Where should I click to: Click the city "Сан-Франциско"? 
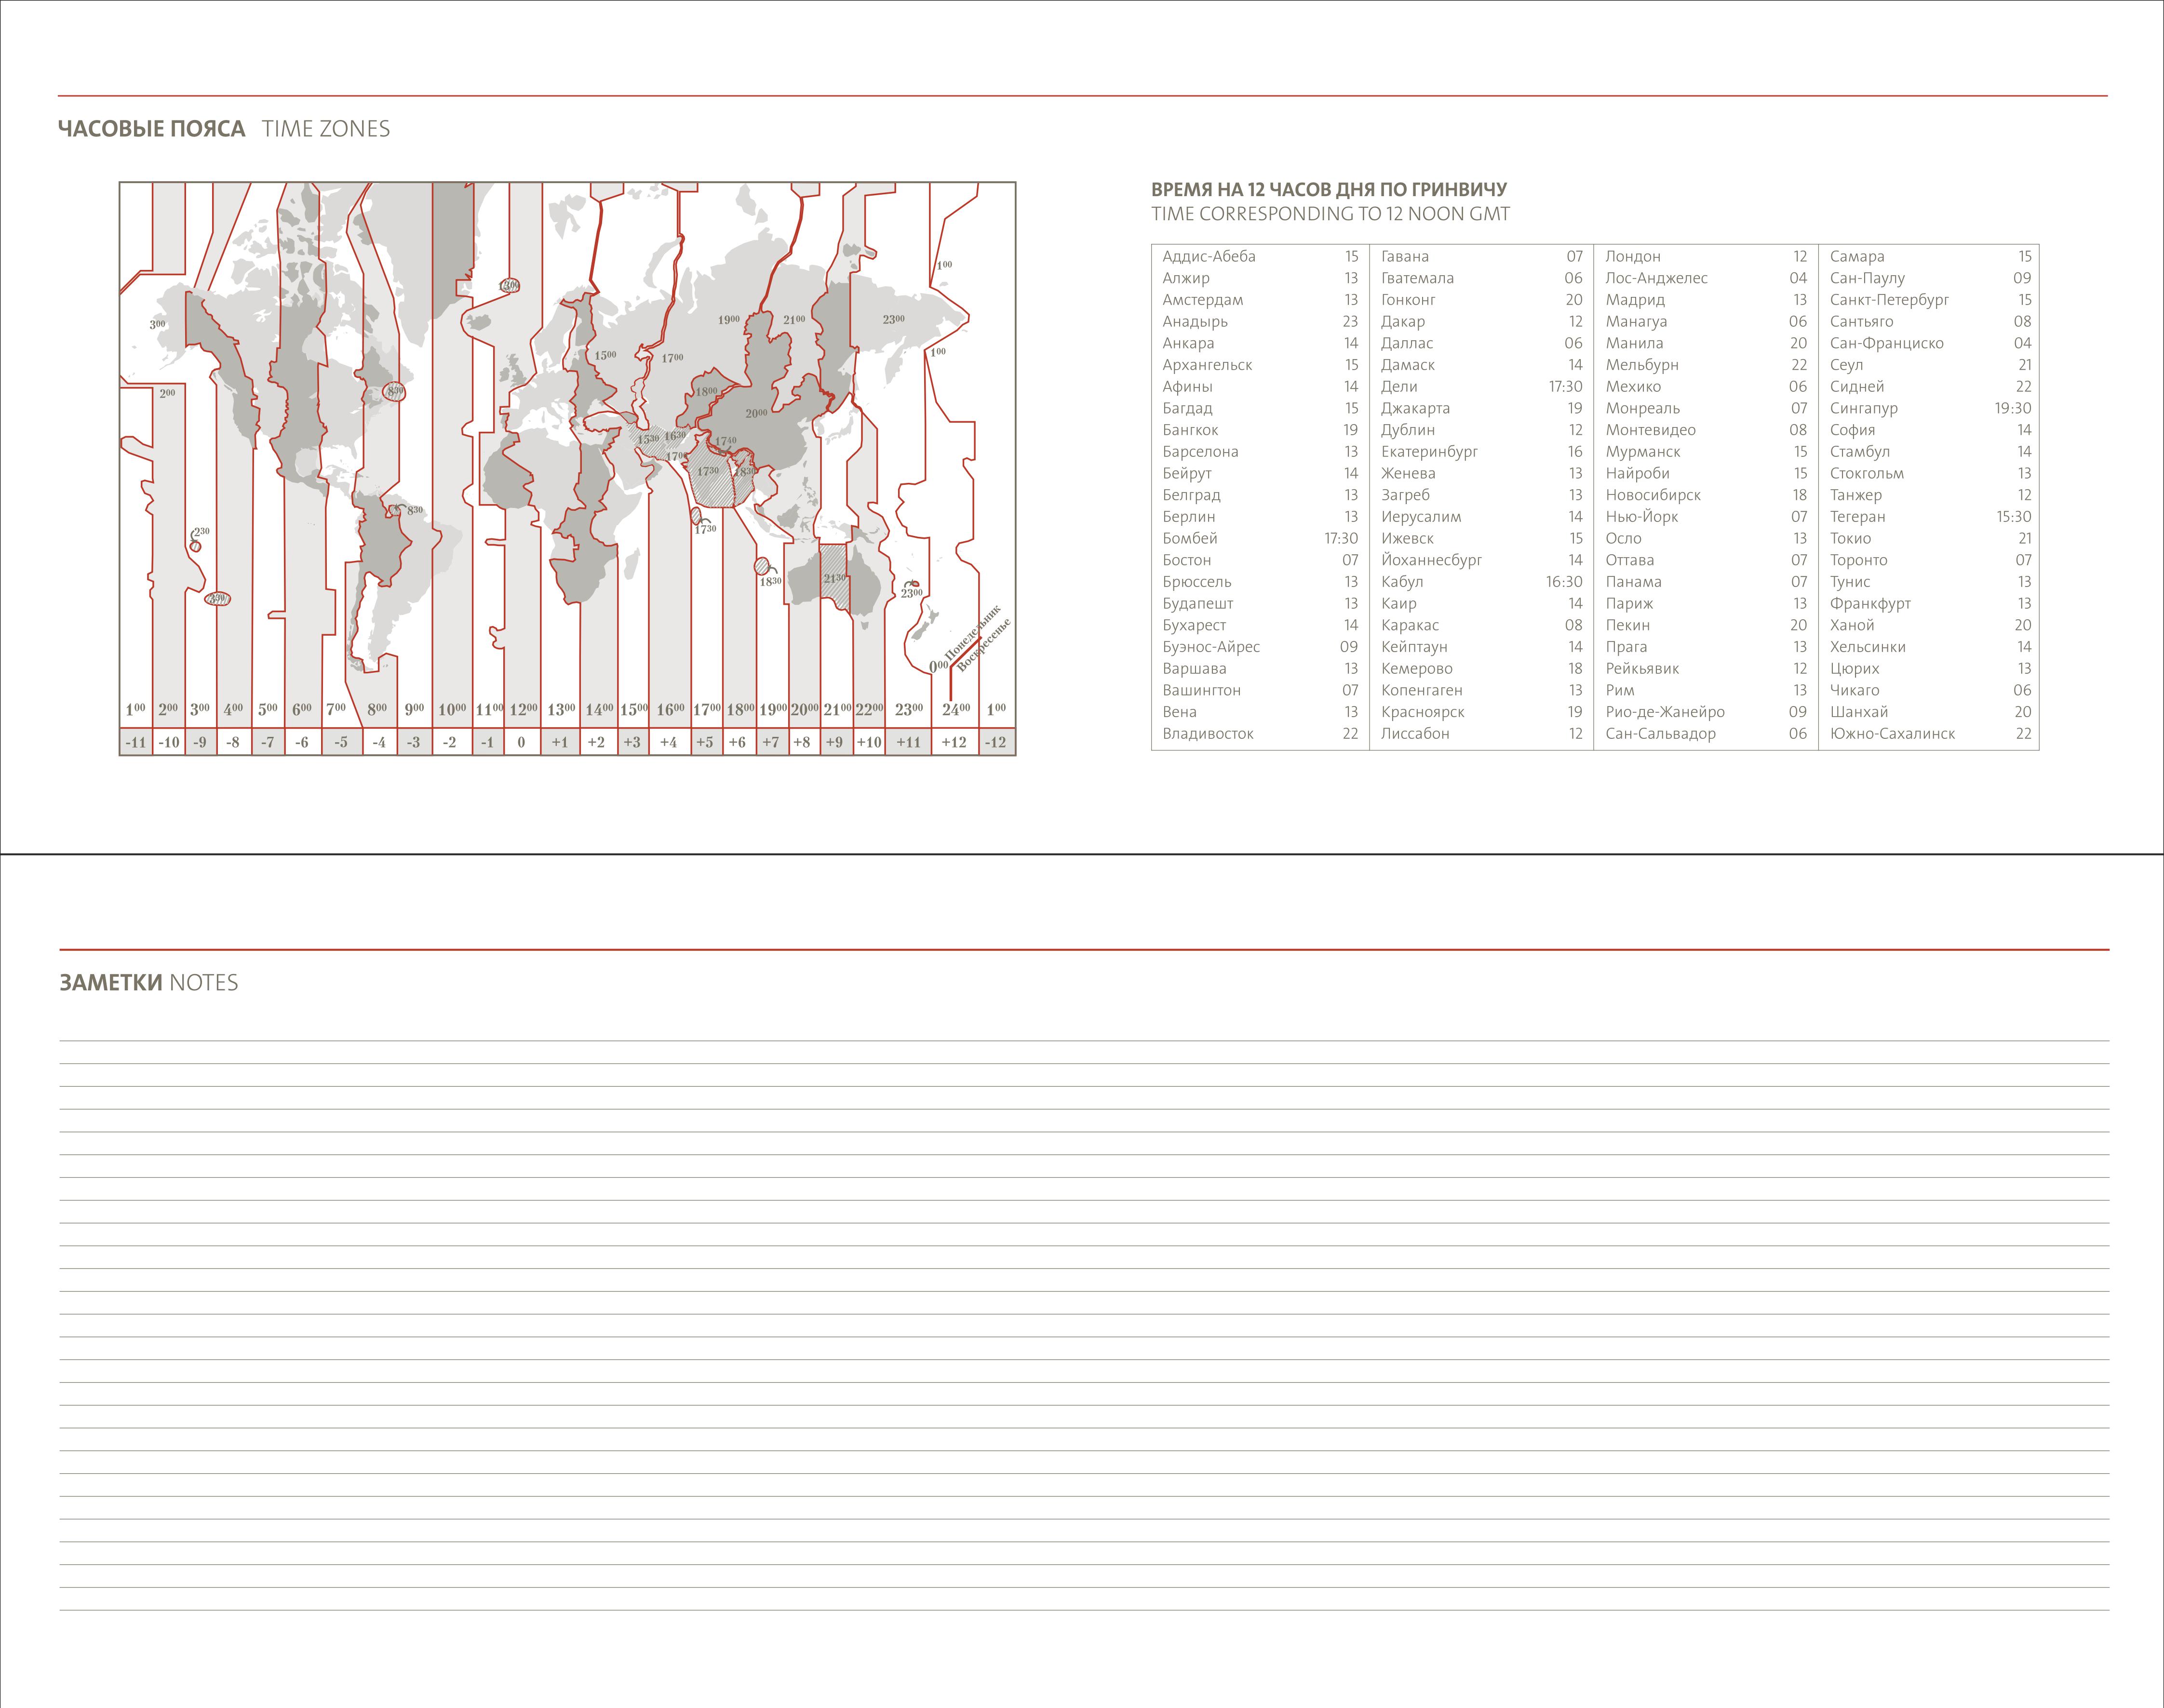1887,343
